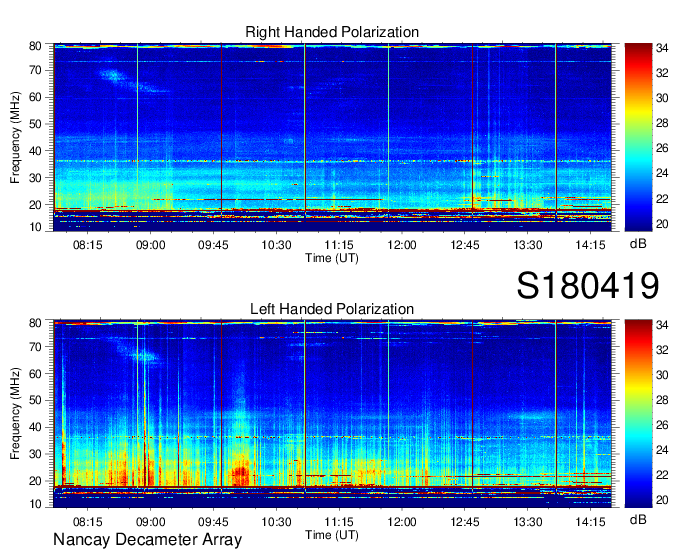
Task: Click the "Left Handed Polarization" plot title
Action: [332, 309]
